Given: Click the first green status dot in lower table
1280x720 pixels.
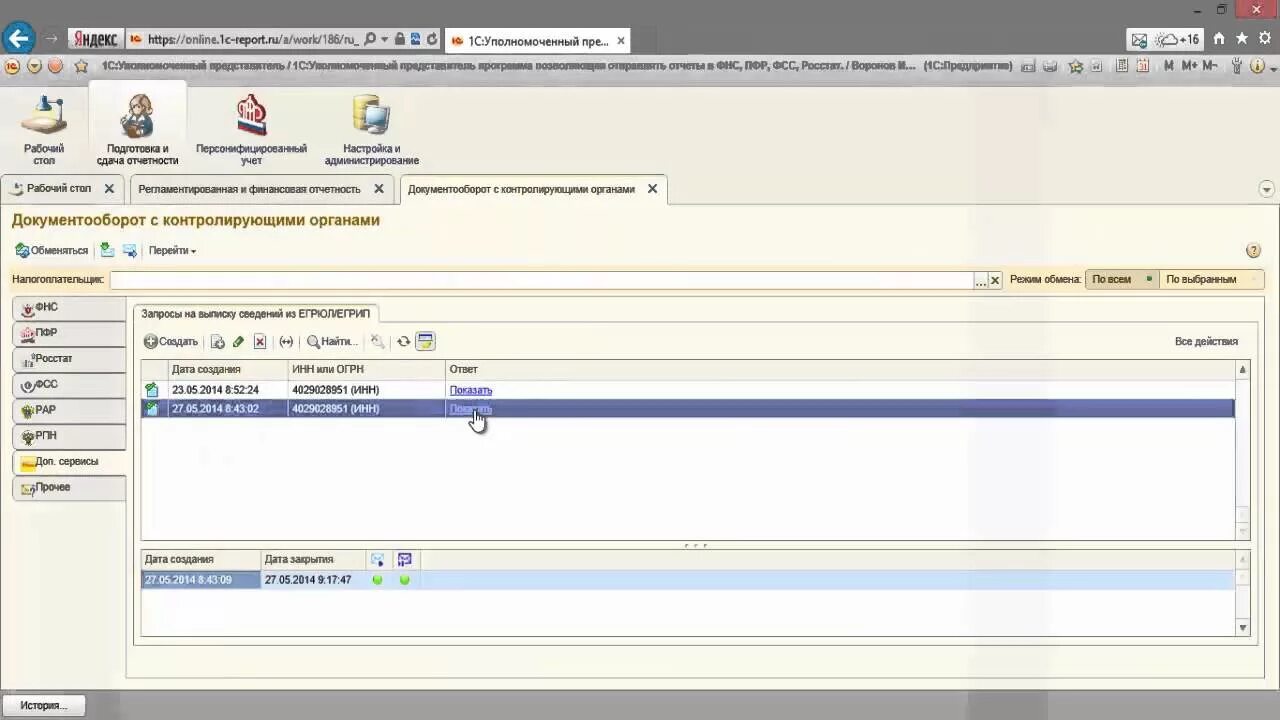Looking at the screenshot, I should click(377, 580).
